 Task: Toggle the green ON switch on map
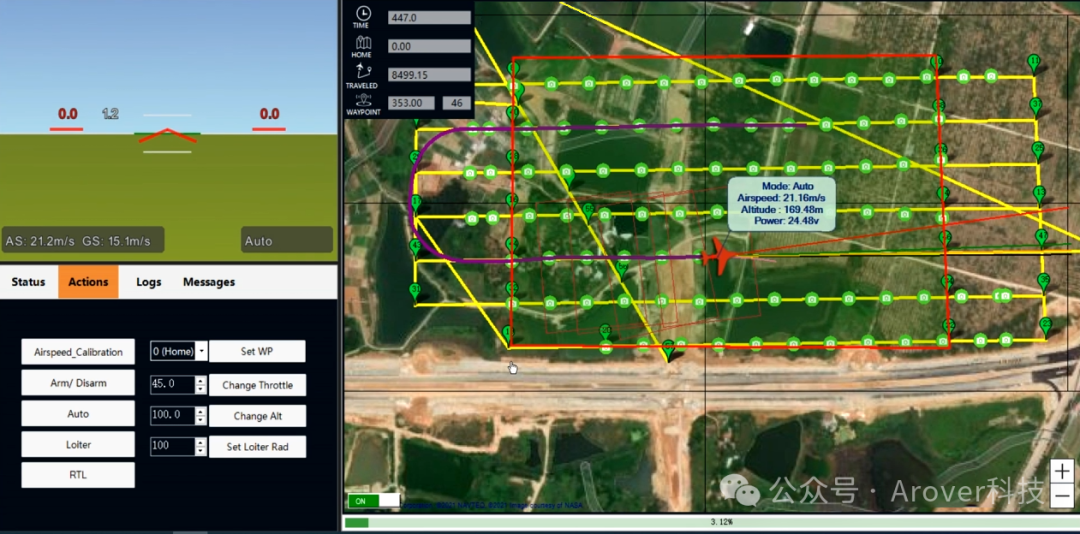point(372,500)
